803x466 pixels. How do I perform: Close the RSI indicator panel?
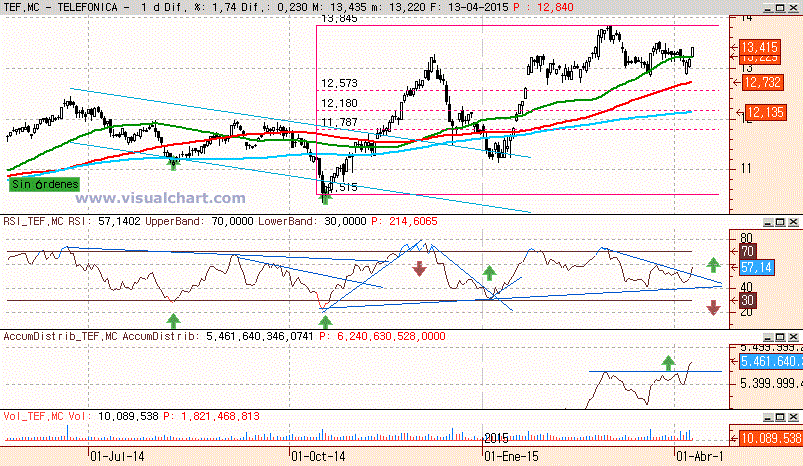(793, 222)
